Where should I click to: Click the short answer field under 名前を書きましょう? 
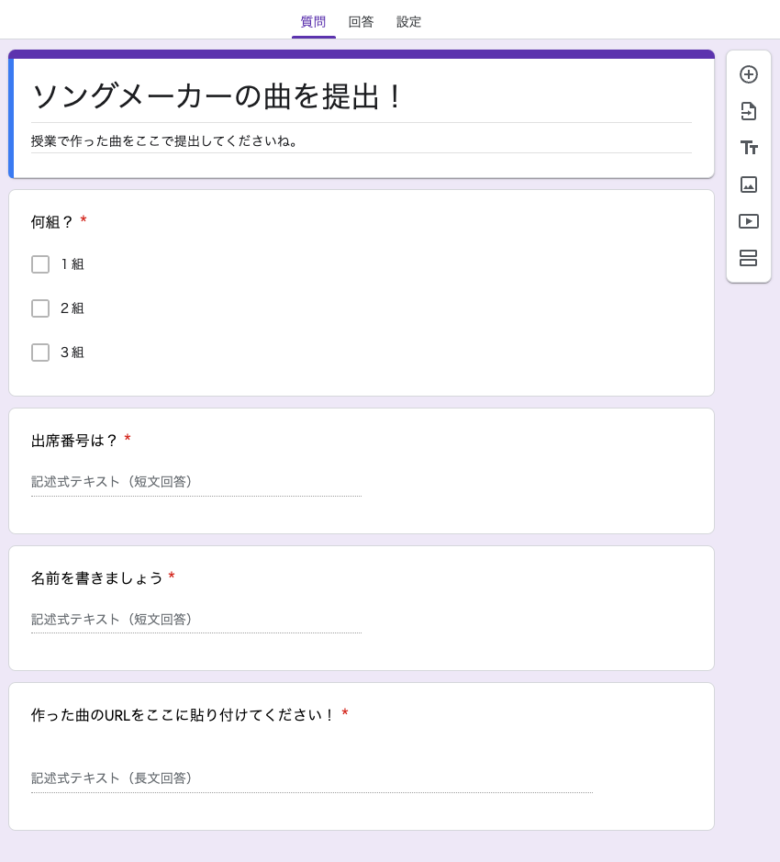point(196,620)
